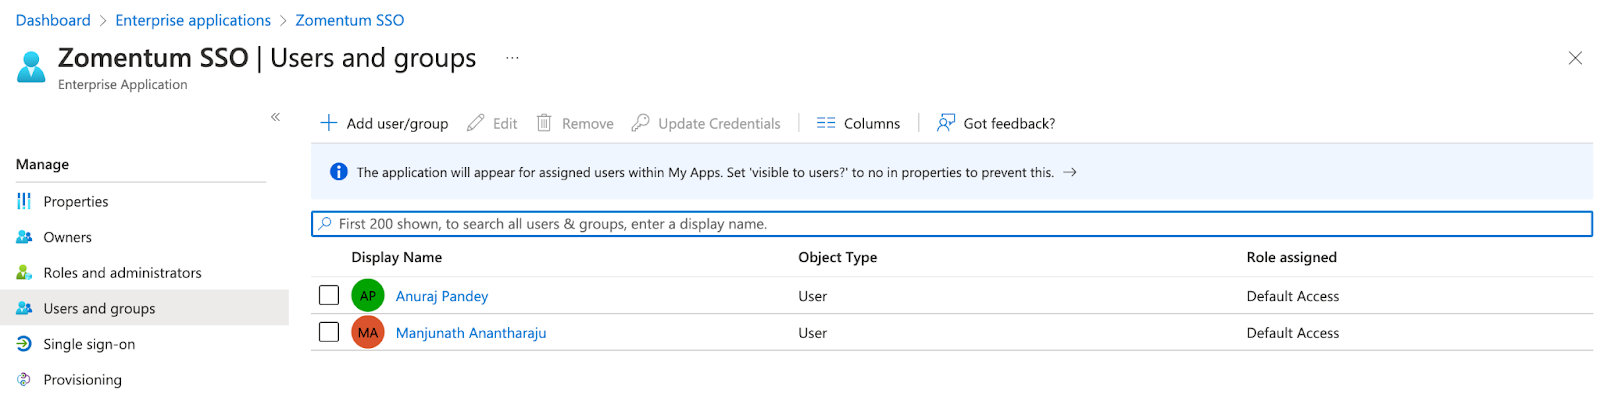The image size is (1600, 405).
Task: Close the Users and groups blade
Action: [1575, 58]
